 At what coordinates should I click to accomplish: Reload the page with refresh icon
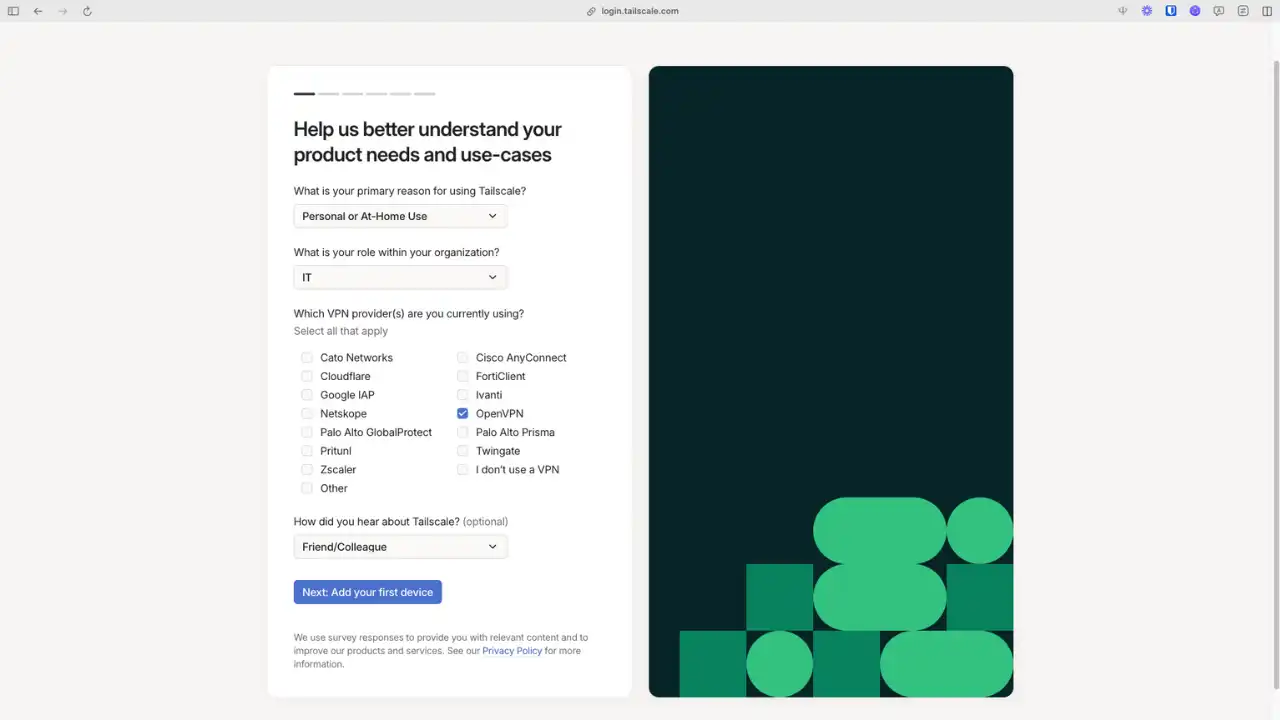point(87,11)
